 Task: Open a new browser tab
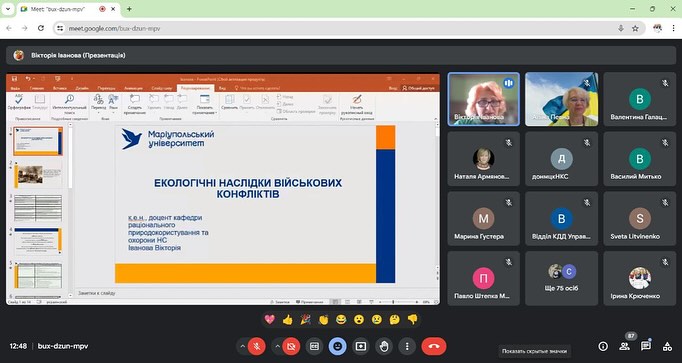click(129, 9)
